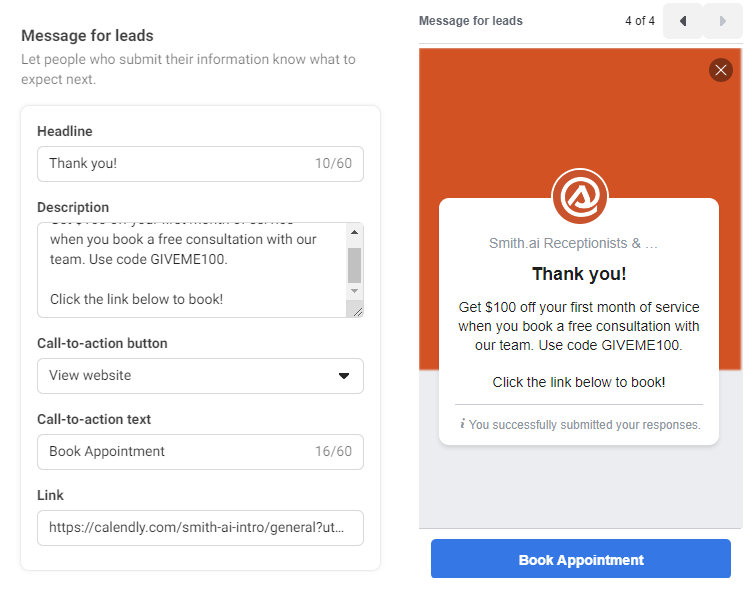The width and height of the screenshot is (753, 598).
Task: Click the 4 of 4 page indicator
Action: [639, 21]
